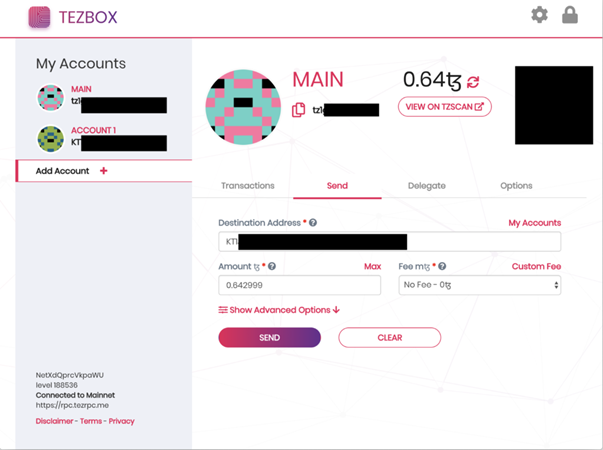Click the plus icon beside Add Account
This screenshot has width=603, height=450.
coord(103,170)
